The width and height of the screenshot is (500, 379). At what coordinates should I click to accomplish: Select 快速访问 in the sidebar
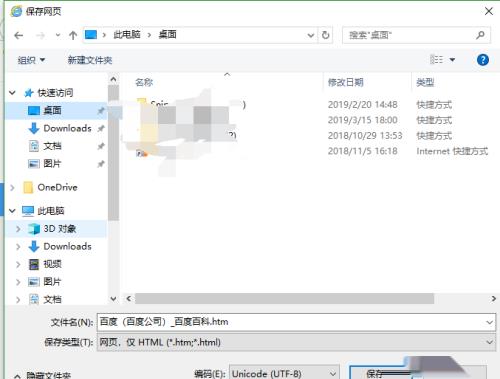pyautogui.click(x=55, y=93)
